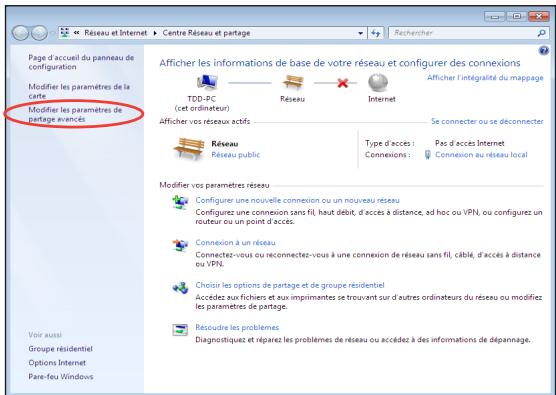Viewport: 556px width, 395px height.
Task: Click the icon for Configurer une nouvelle connexion
Action: pos(180,202)
